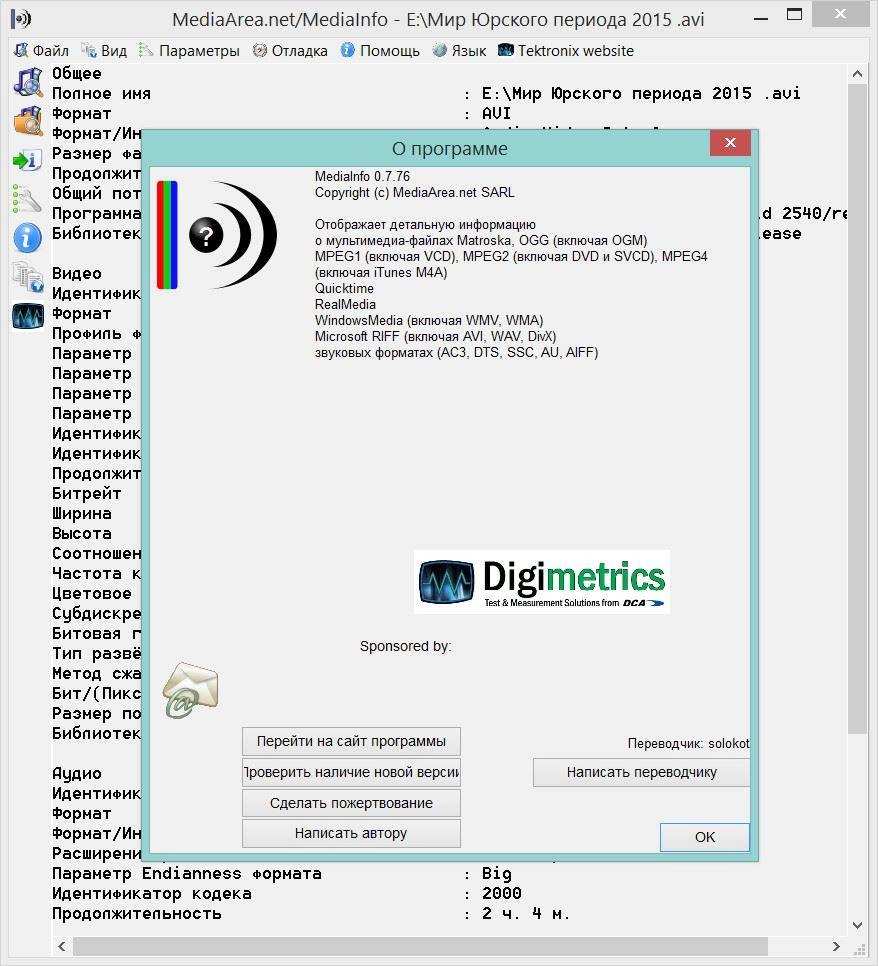Click the open folder icon in left sidebar

[x=28, y=121]
